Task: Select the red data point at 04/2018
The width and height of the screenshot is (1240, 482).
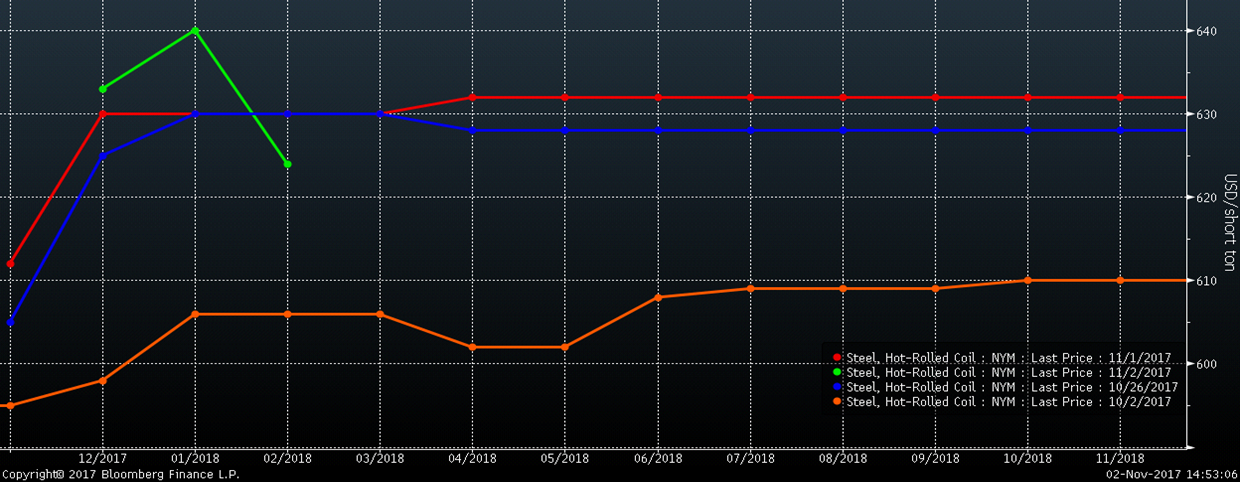Action: [x=473, y=97]
